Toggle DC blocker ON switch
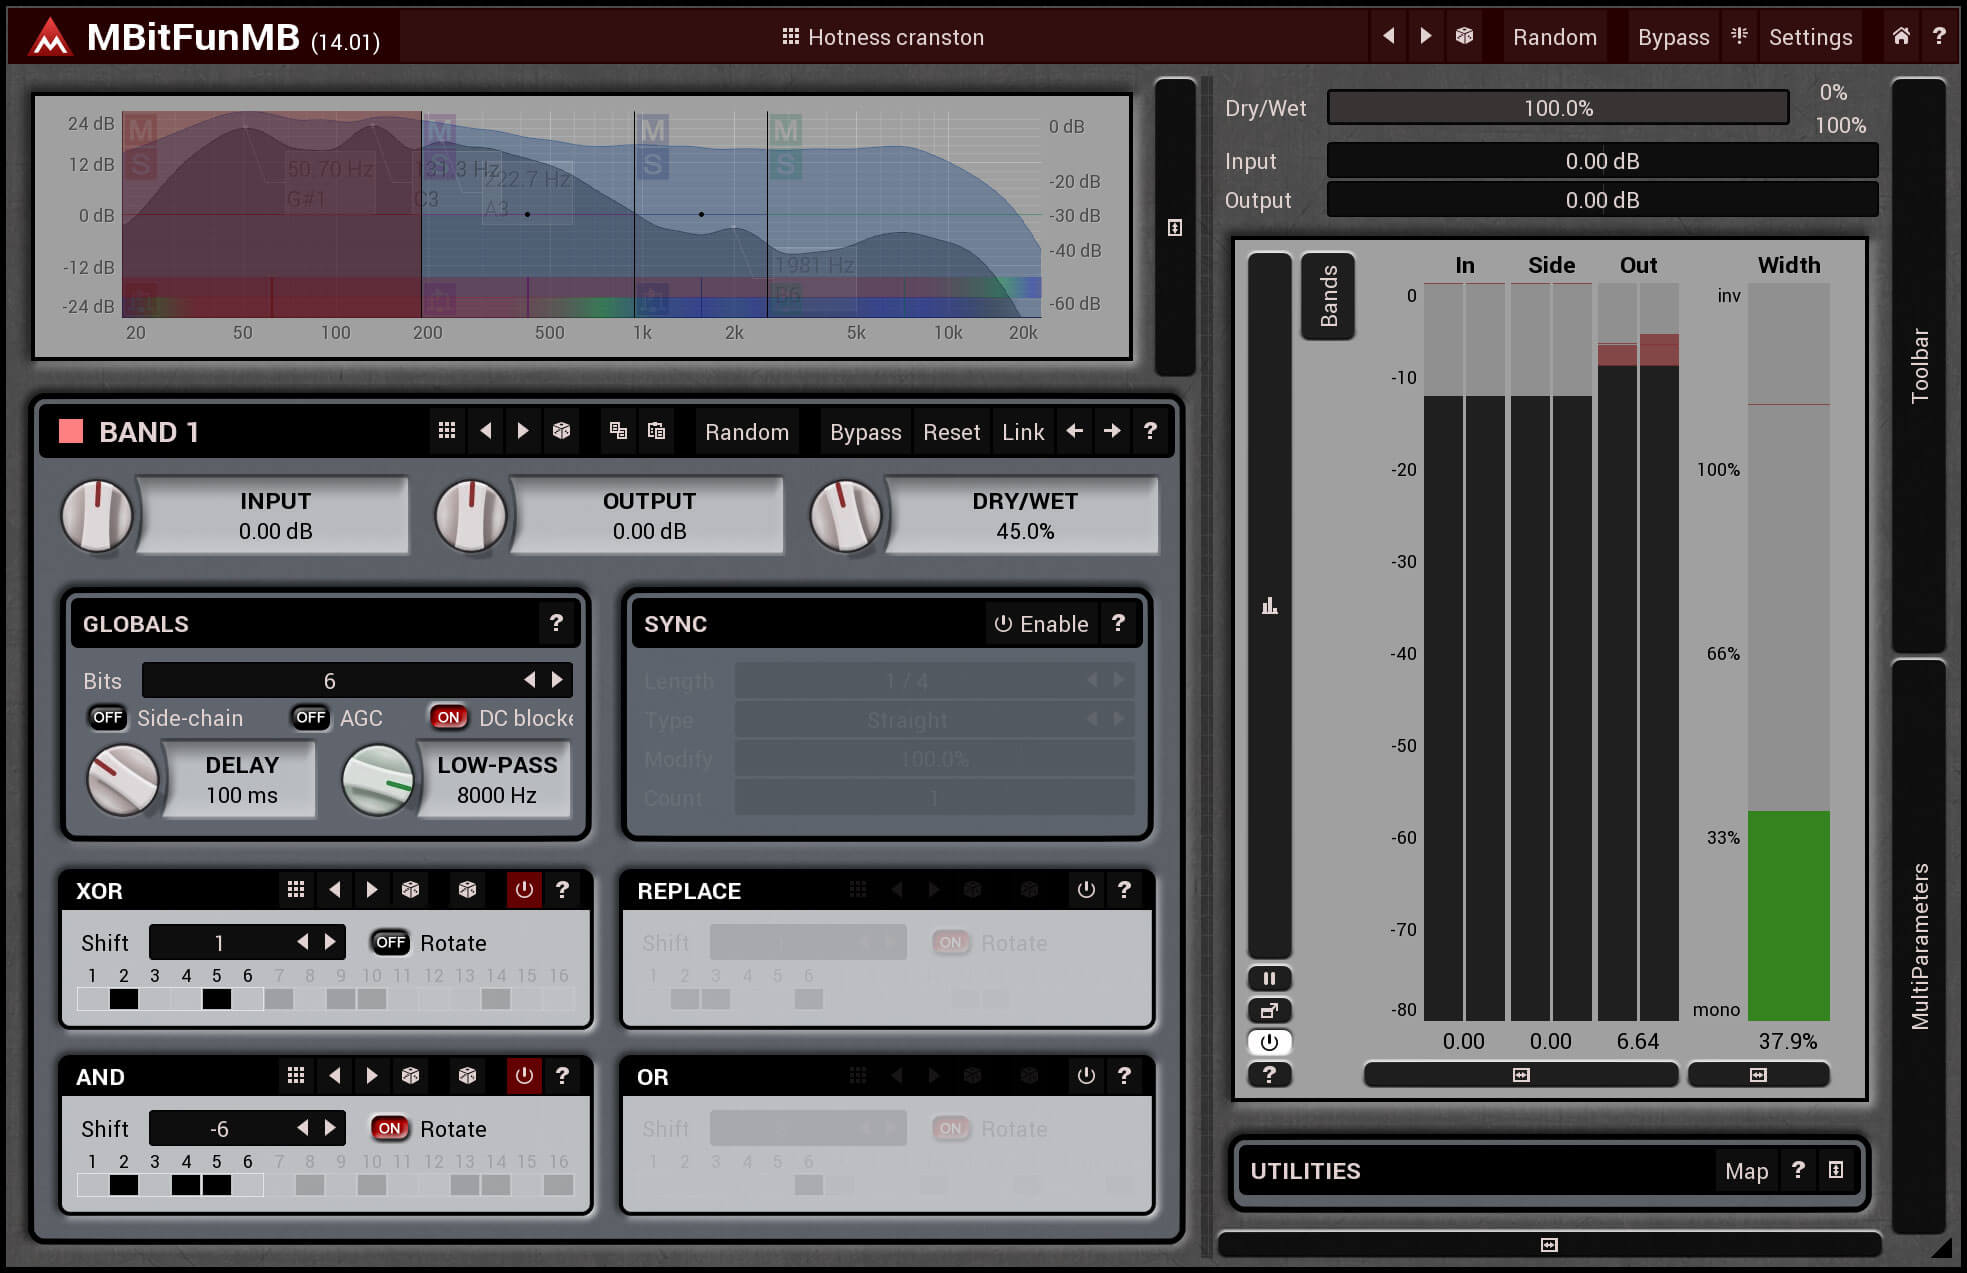 pyautogui.click(x=449, y=717)
